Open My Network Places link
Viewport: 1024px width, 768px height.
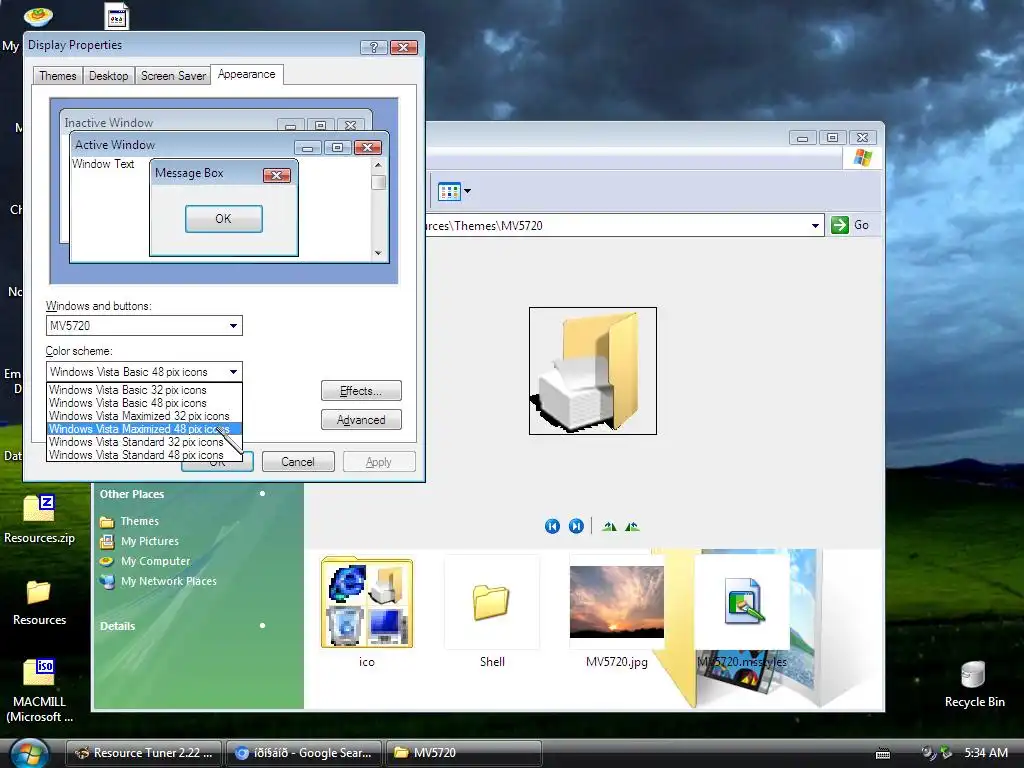[168, 581]
